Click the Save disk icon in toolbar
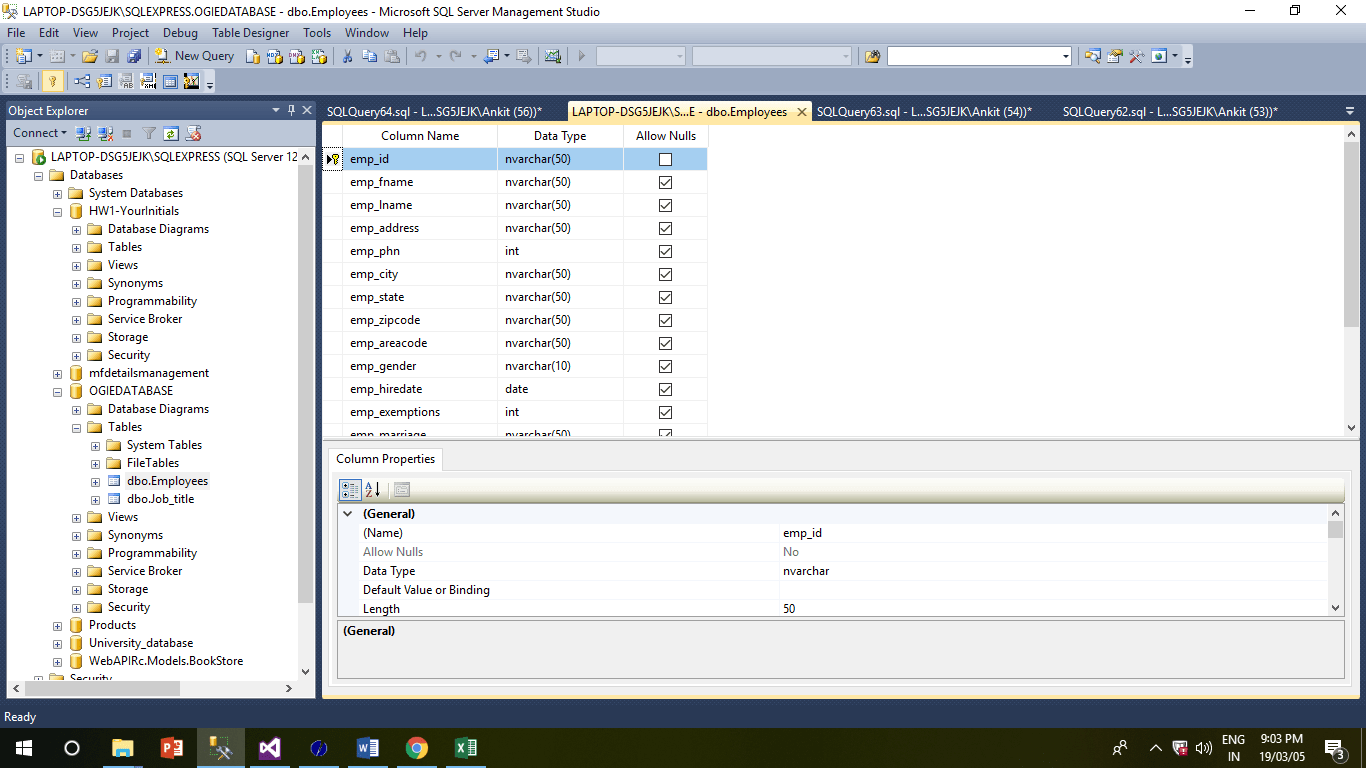 click(111, 56)
